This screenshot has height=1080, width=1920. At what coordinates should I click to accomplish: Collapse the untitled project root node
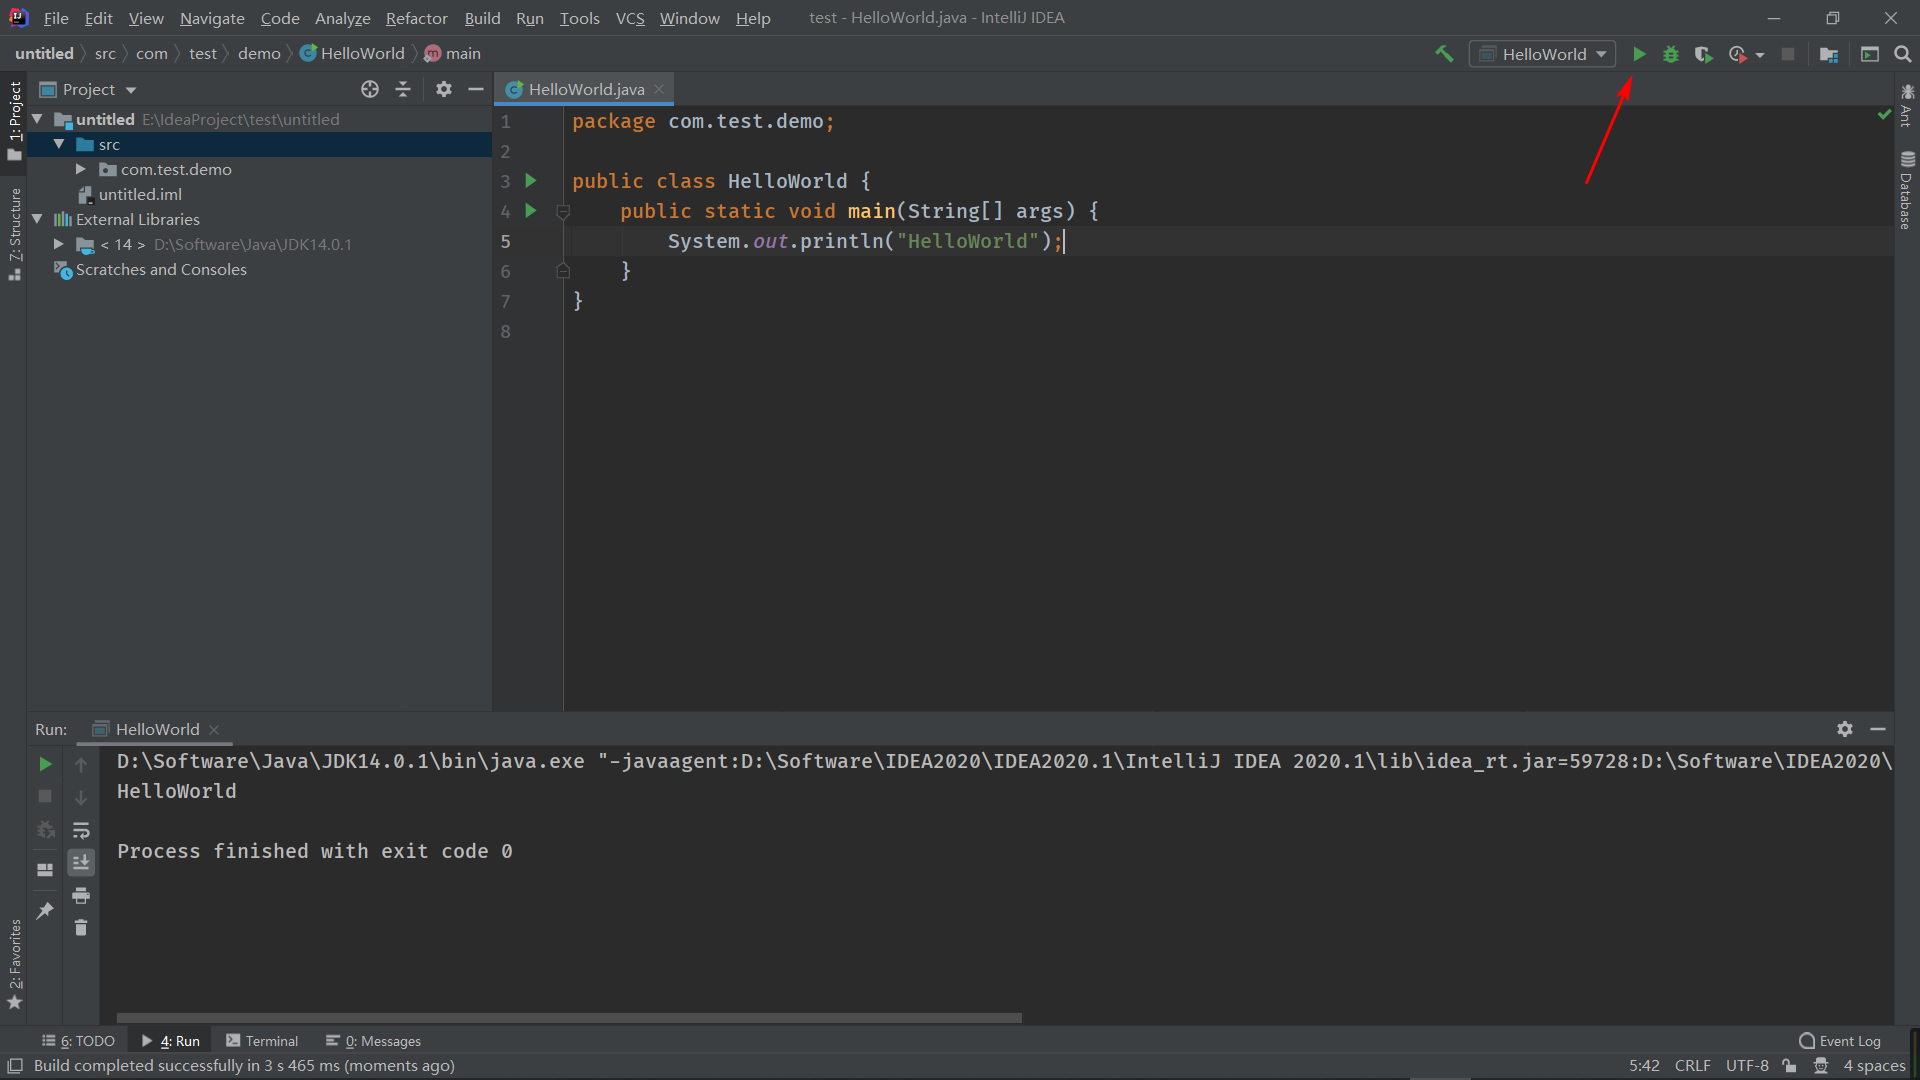[38, 119]
